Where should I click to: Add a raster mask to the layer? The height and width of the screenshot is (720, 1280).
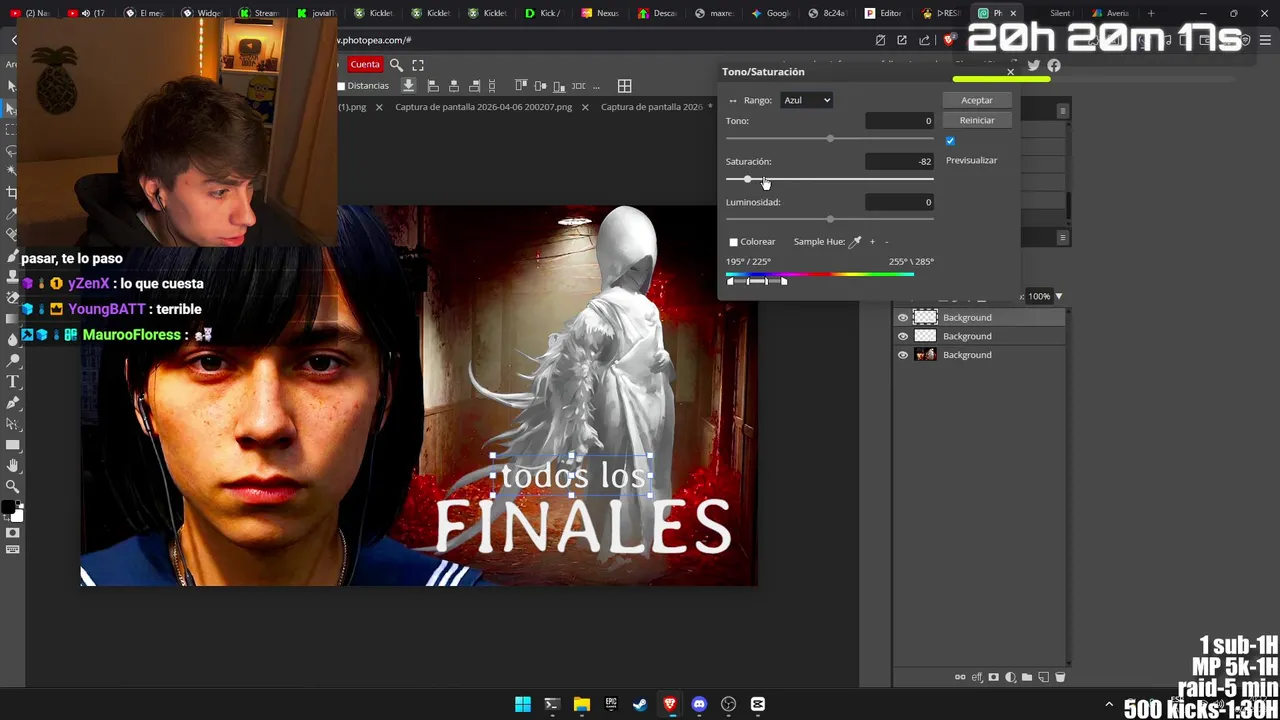pyautogui.click(x=993, y=677)
